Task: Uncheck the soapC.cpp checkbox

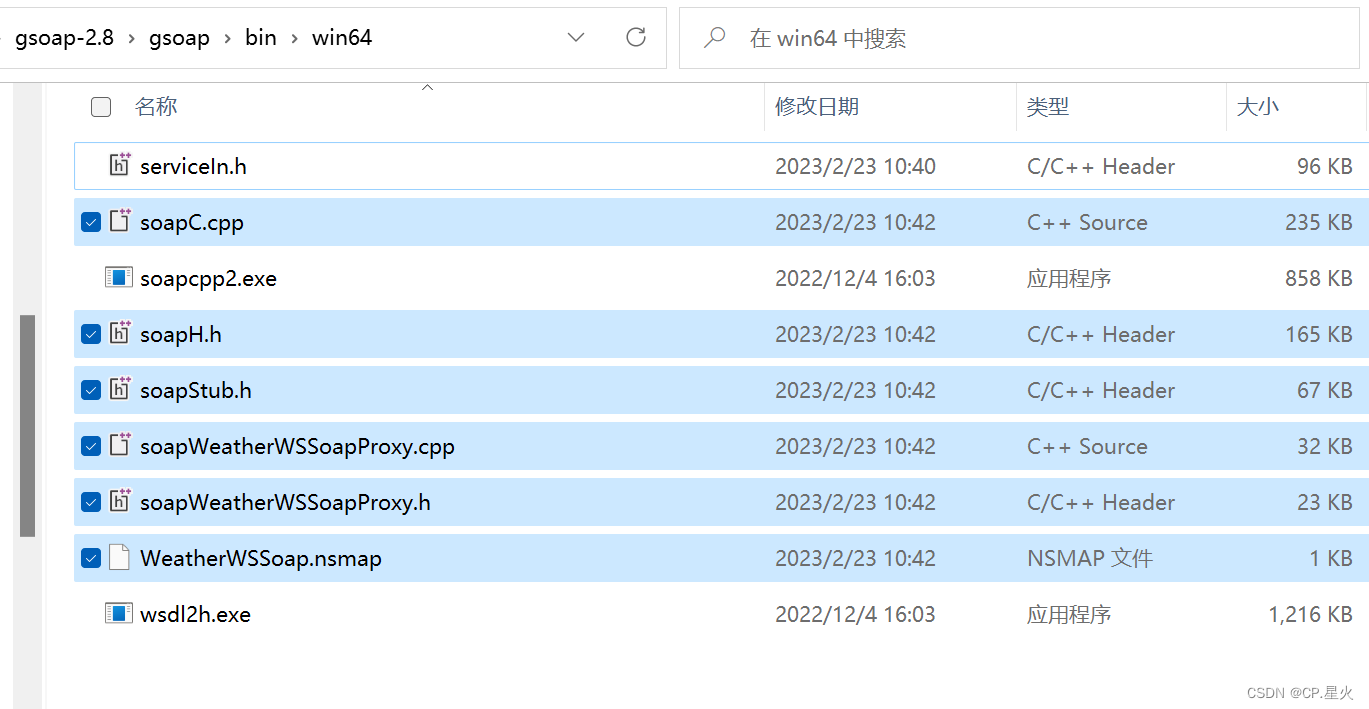Action: (91, 222)
